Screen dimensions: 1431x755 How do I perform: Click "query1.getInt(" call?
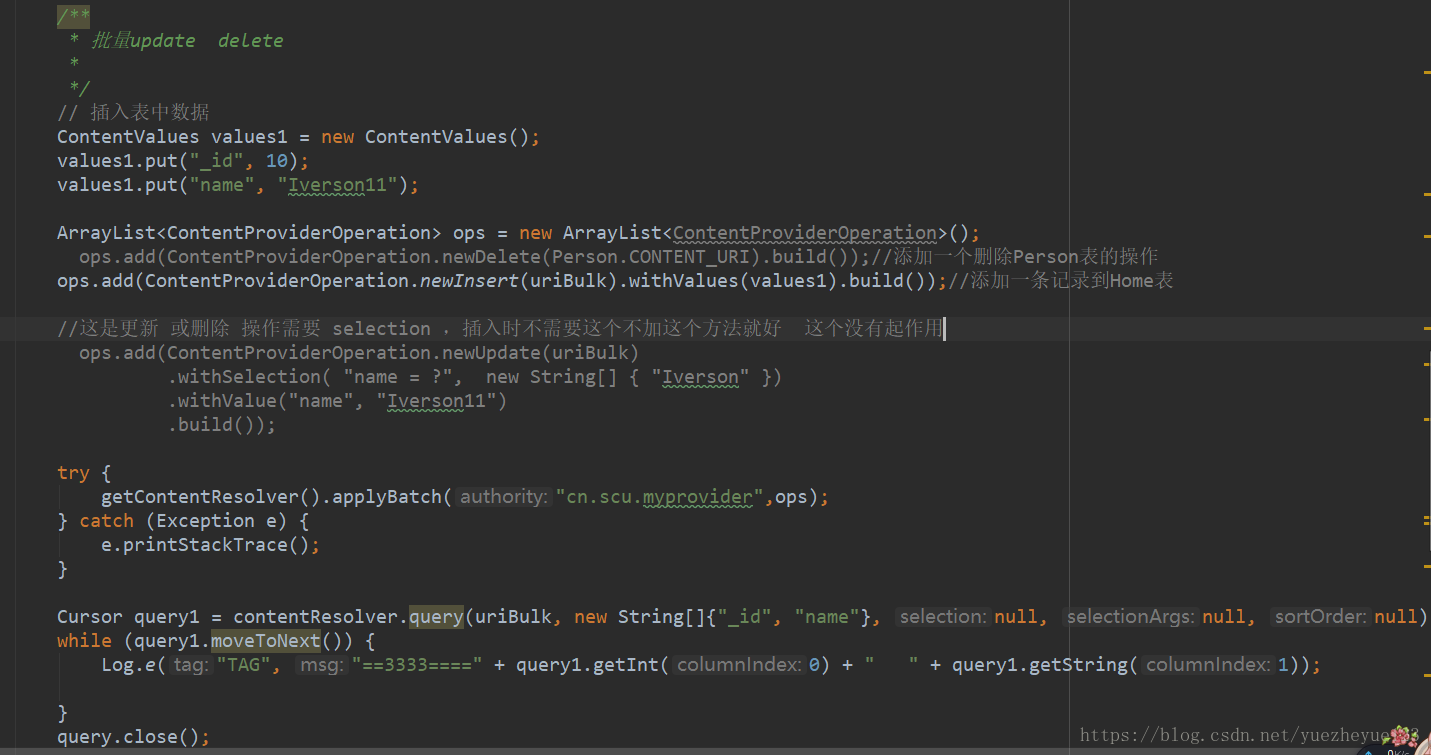593,665
